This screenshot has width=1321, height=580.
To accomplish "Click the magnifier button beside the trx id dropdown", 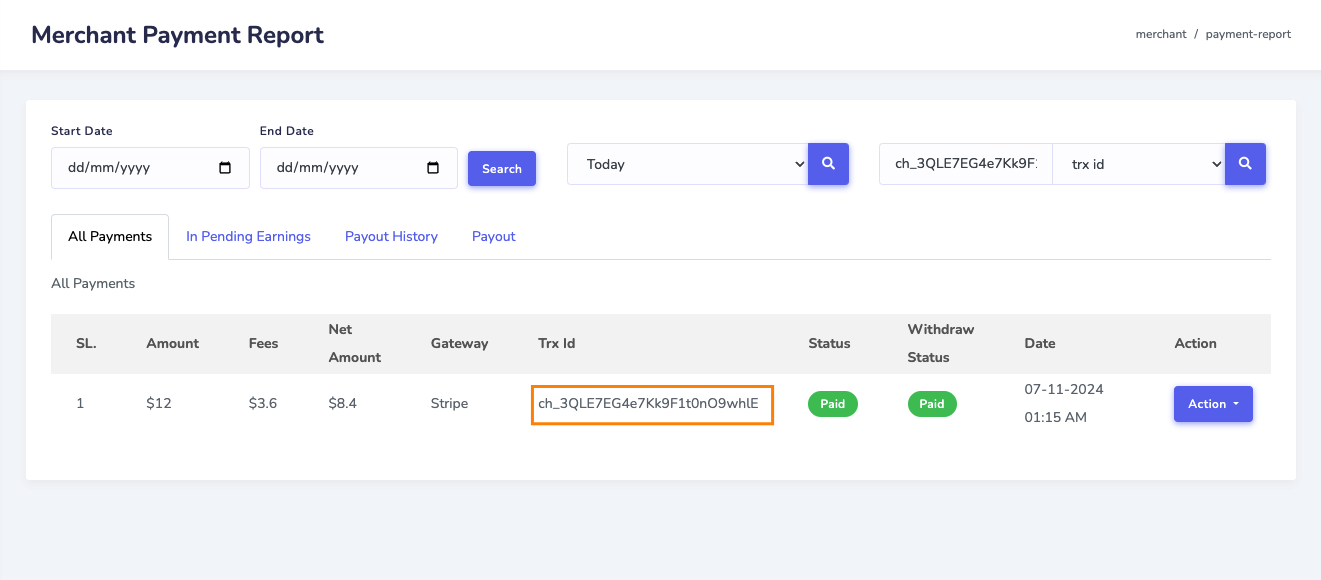I will pyautogui.click(x=1245, y=164).
